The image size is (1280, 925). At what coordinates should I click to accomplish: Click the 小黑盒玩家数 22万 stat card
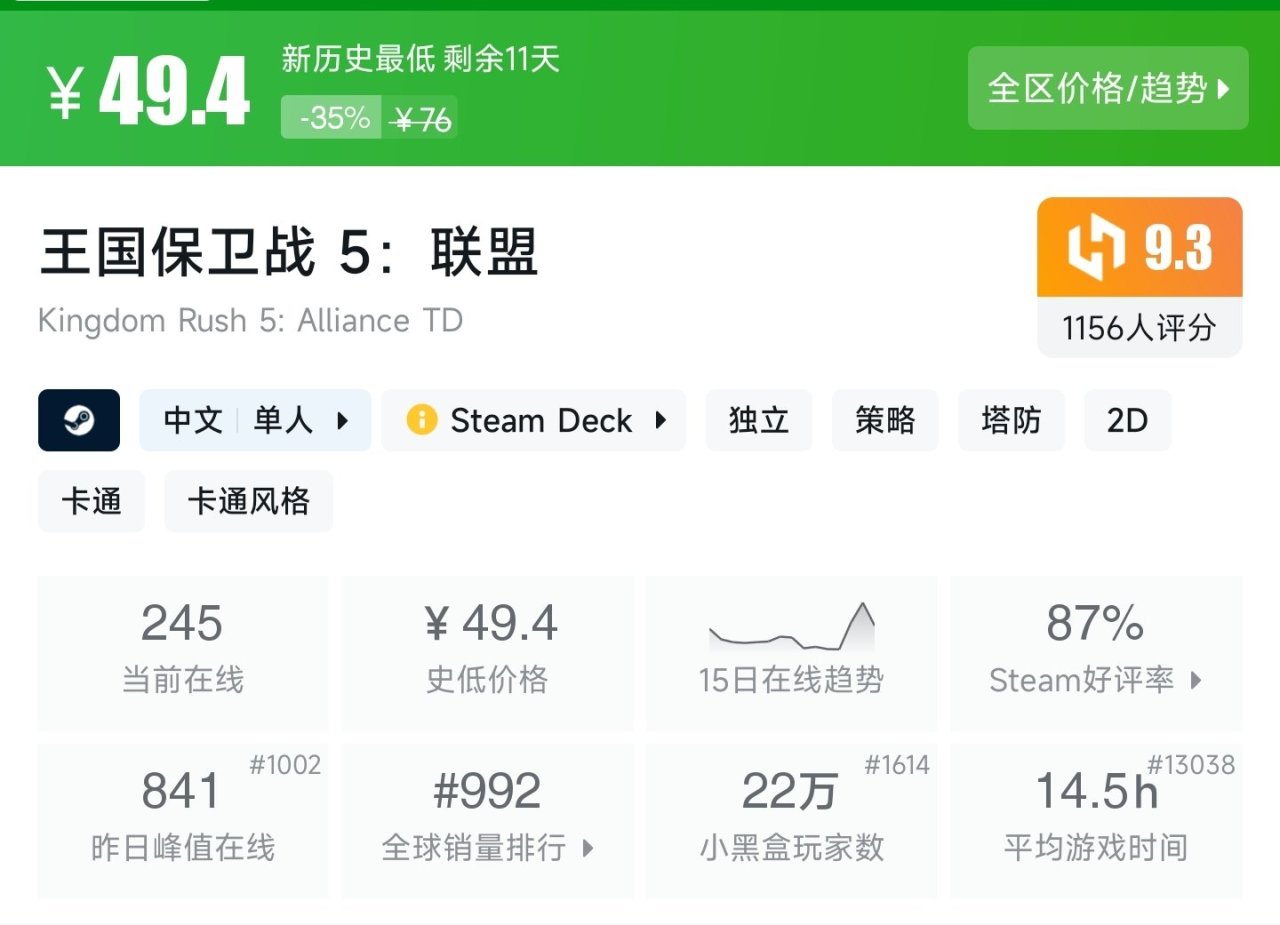(x=791, y=820)
